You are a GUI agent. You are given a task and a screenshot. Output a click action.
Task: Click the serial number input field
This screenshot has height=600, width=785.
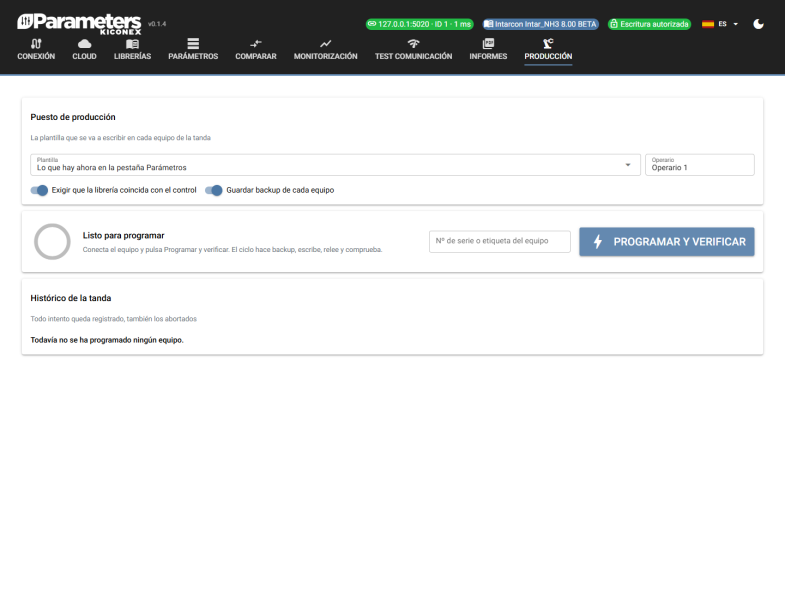click(x=500, y=241)
